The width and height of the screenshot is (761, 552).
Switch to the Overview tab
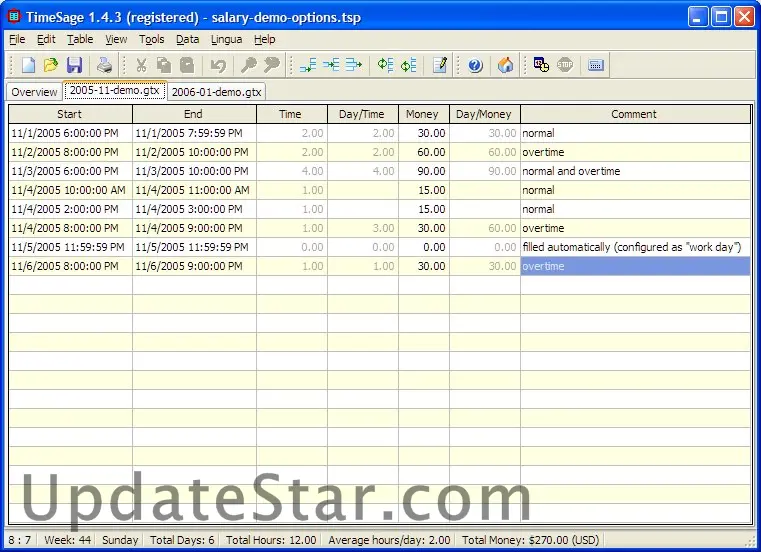34,92
